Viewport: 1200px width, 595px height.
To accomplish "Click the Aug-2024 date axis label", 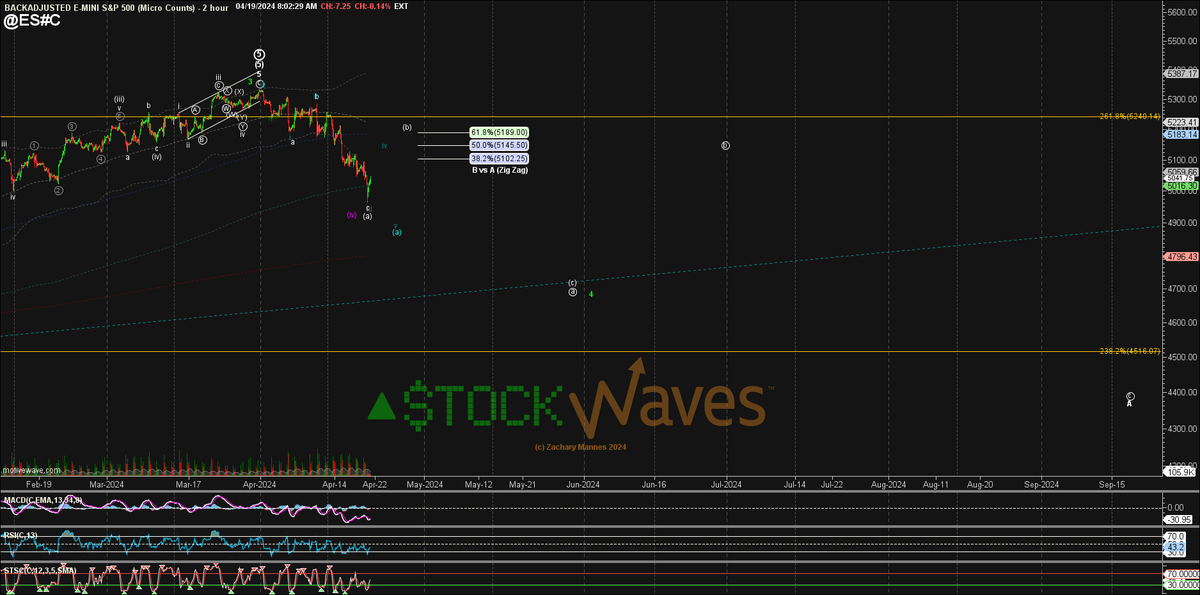I will [x=888, y=484].
